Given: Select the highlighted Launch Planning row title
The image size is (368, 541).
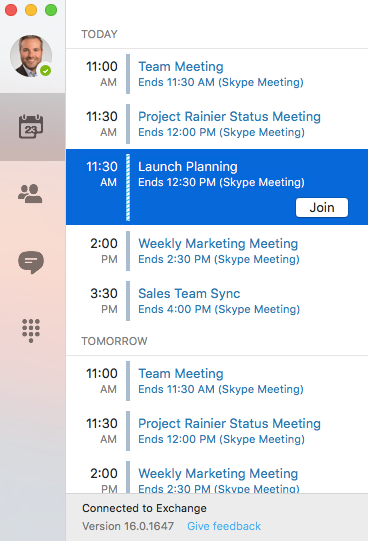Looking at the screenshot, I should click(x=188, y=167).
